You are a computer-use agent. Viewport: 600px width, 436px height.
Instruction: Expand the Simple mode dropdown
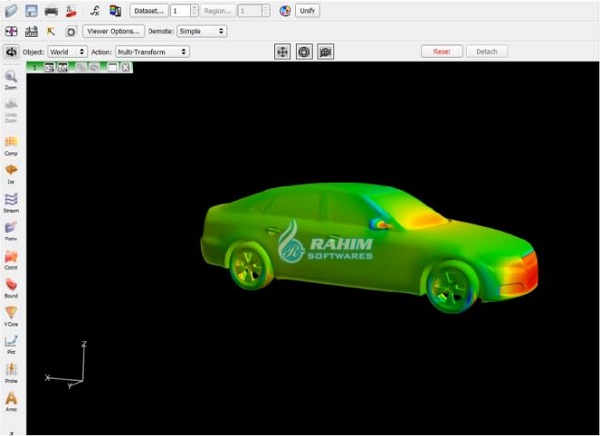201,31
